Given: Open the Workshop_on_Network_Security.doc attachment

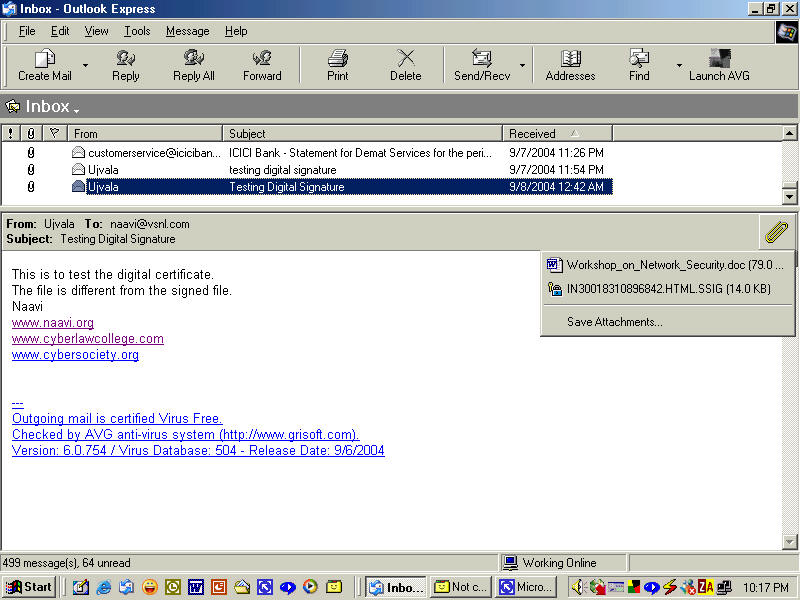Looking at the screenshot, I should [x=667, y=265].
